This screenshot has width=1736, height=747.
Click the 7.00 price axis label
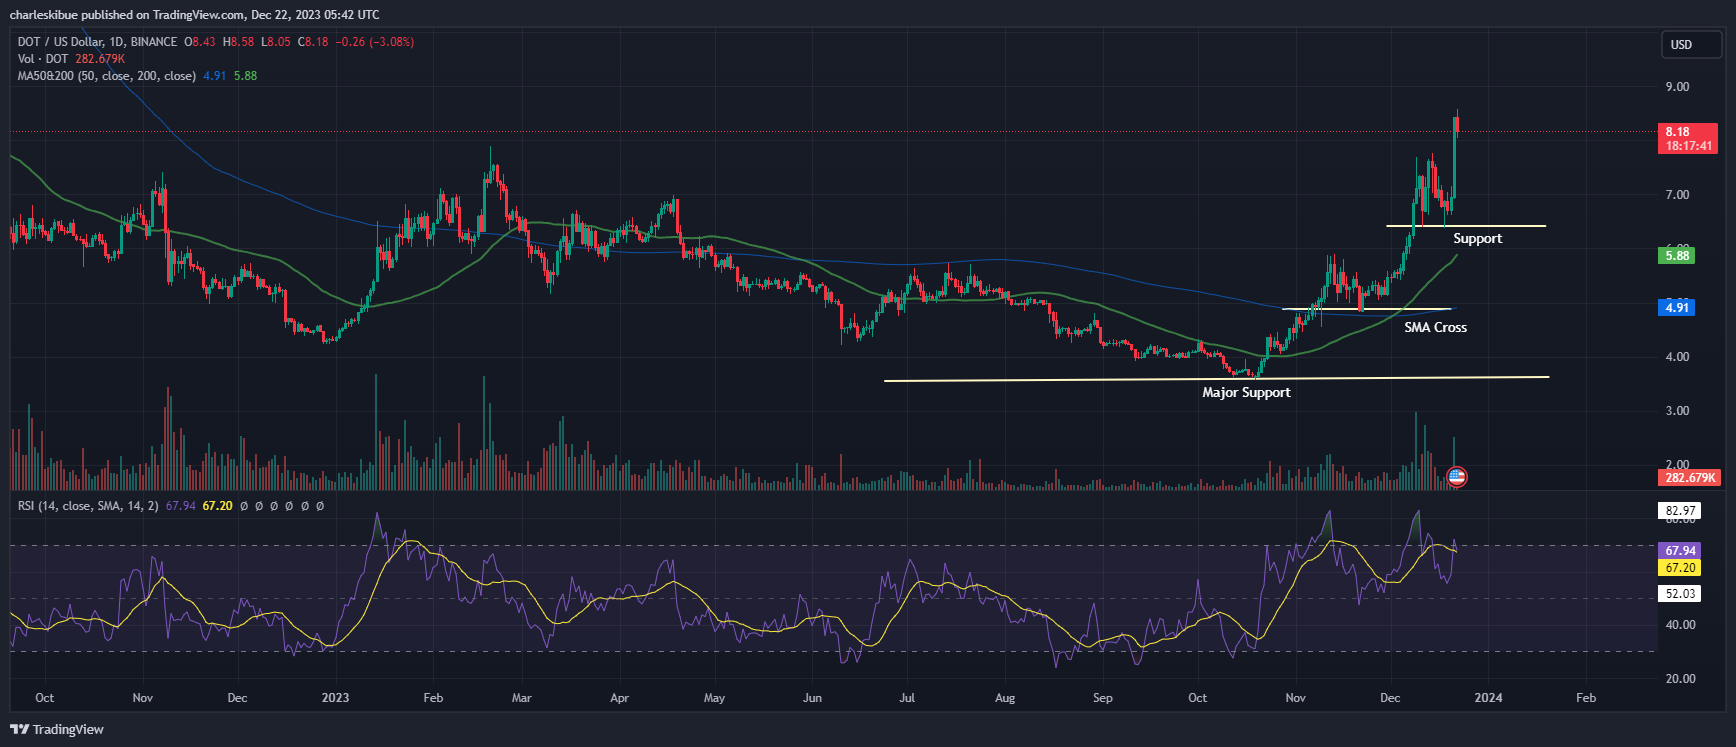click(1677, 195)
